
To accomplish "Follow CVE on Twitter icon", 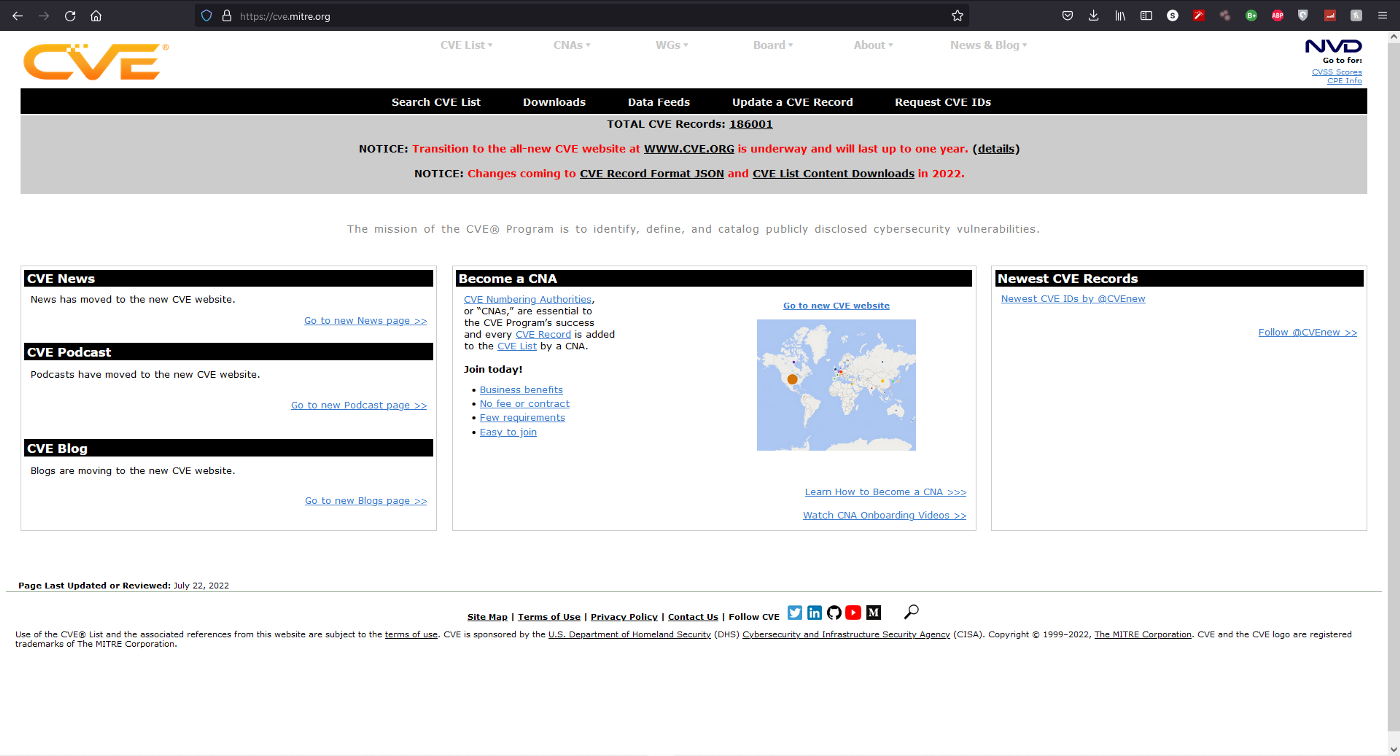I will click(795, 613).
